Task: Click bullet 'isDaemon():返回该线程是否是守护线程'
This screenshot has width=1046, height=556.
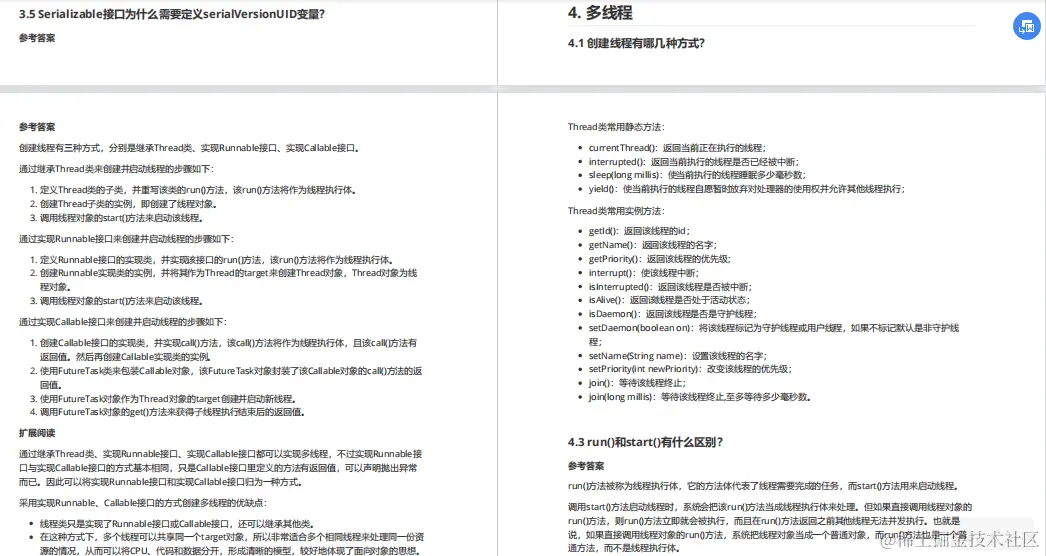Action: (672, 314)
